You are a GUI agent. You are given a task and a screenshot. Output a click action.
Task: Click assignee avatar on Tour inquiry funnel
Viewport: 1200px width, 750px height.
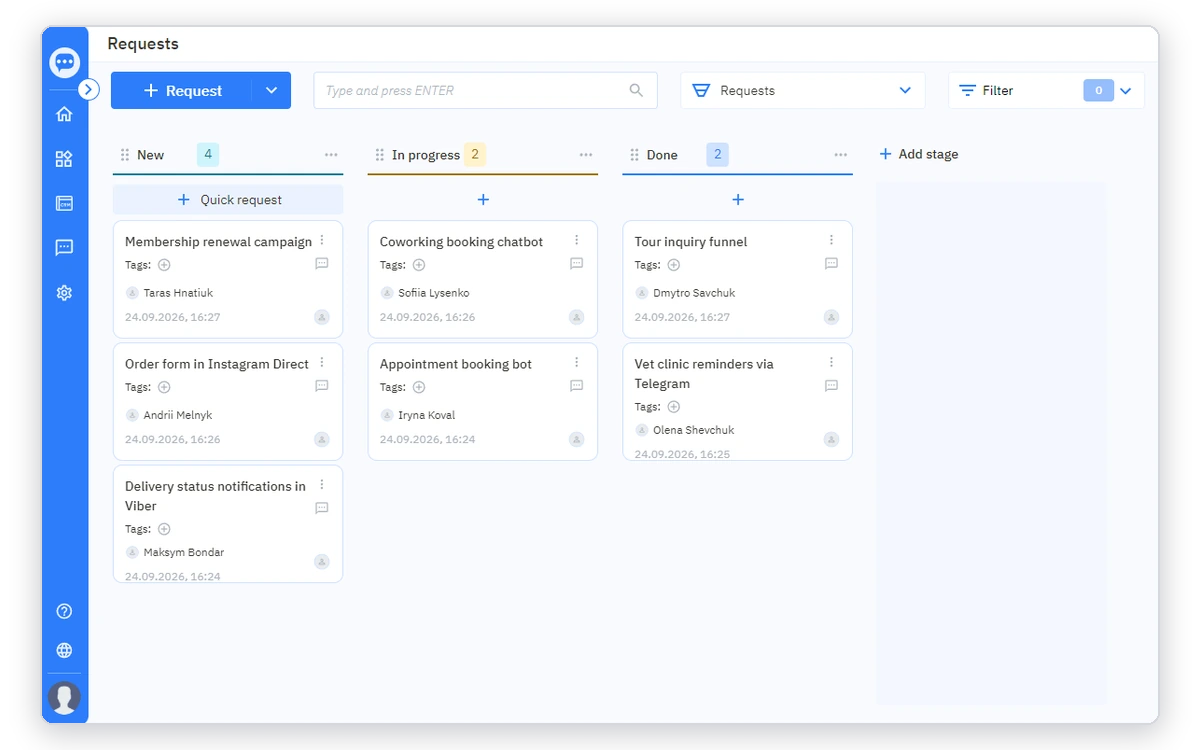coord(832,317)
